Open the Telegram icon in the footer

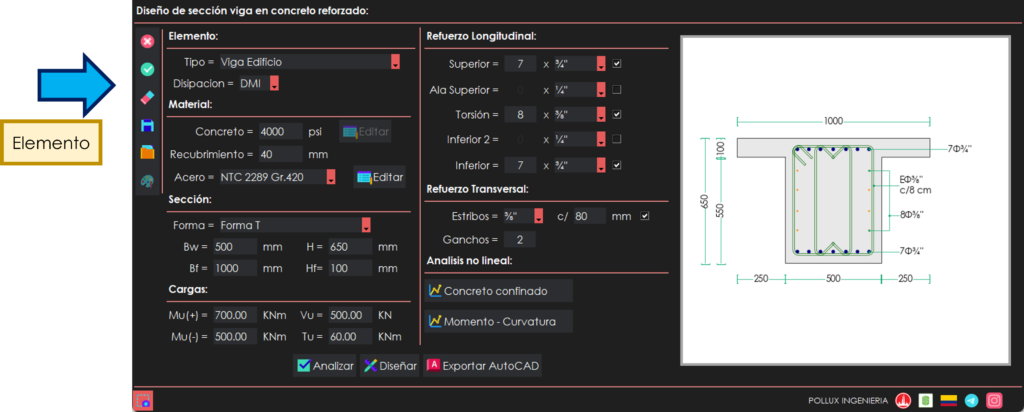[x=971, y=400]
